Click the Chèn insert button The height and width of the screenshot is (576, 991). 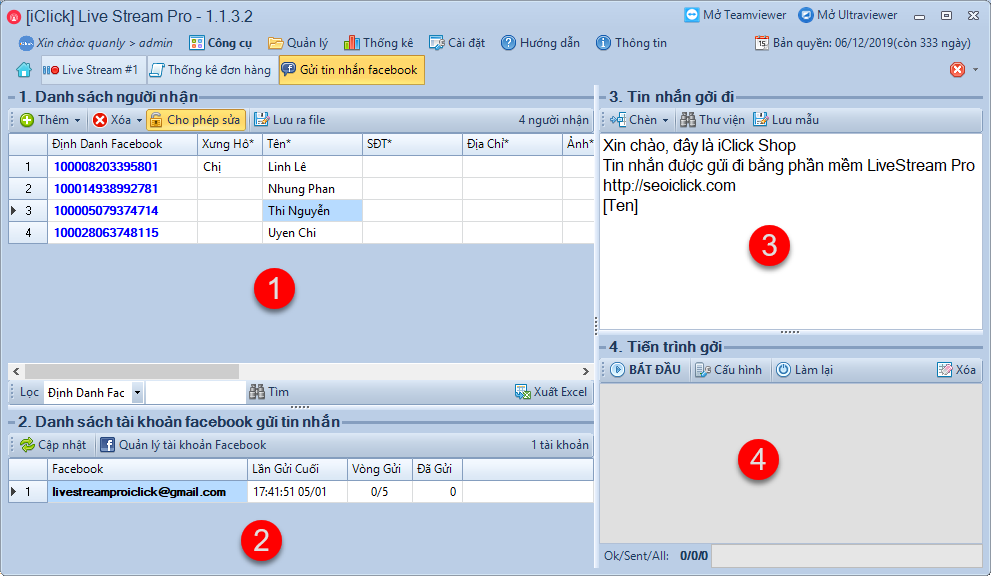634,119
